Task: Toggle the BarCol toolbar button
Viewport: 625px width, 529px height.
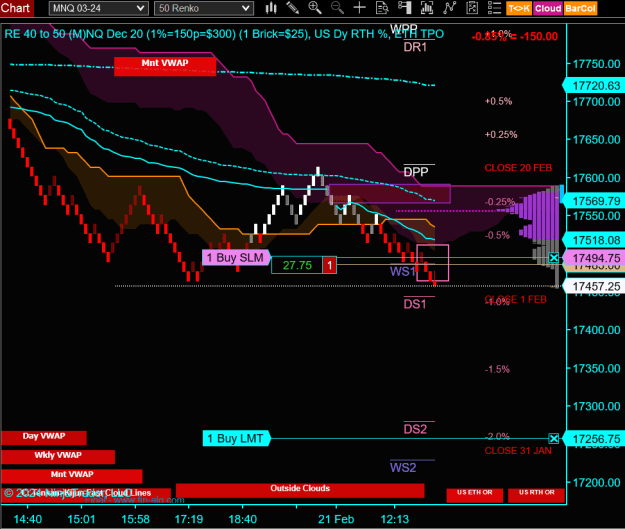Action: (x=580, y=8)
